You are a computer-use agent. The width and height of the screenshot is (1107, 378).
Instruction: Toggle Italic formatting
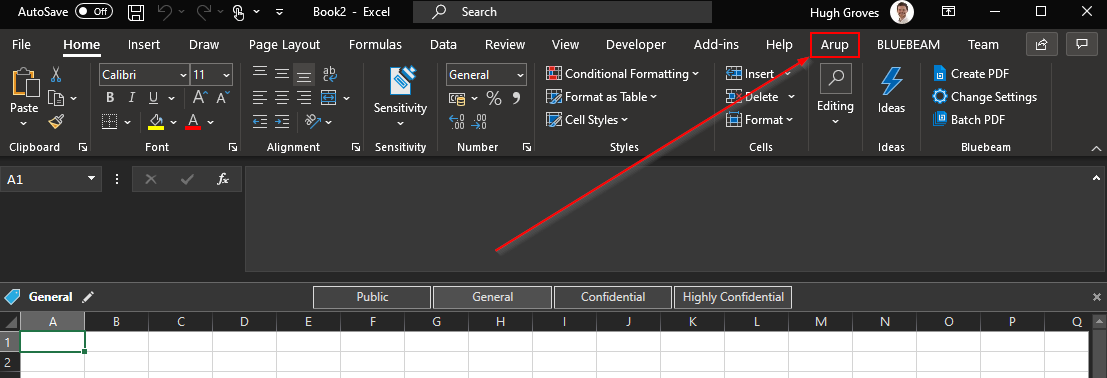point(131,98)
